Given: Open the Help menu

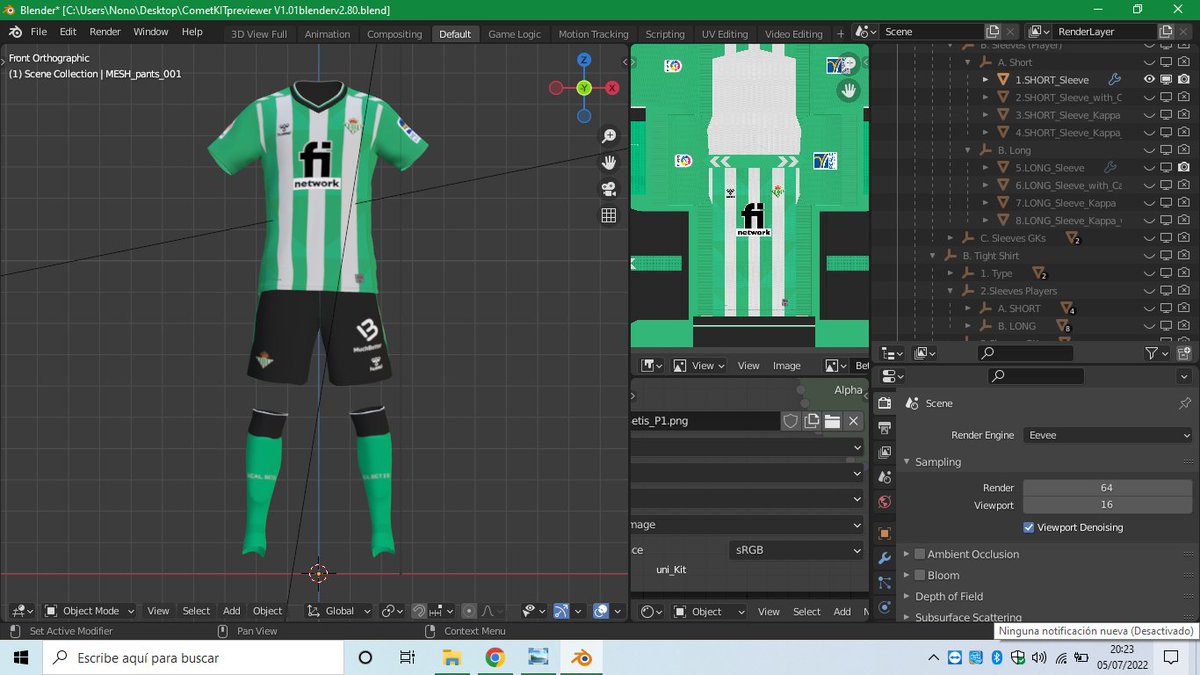Looking at the screenshot, I should [192, 32].
